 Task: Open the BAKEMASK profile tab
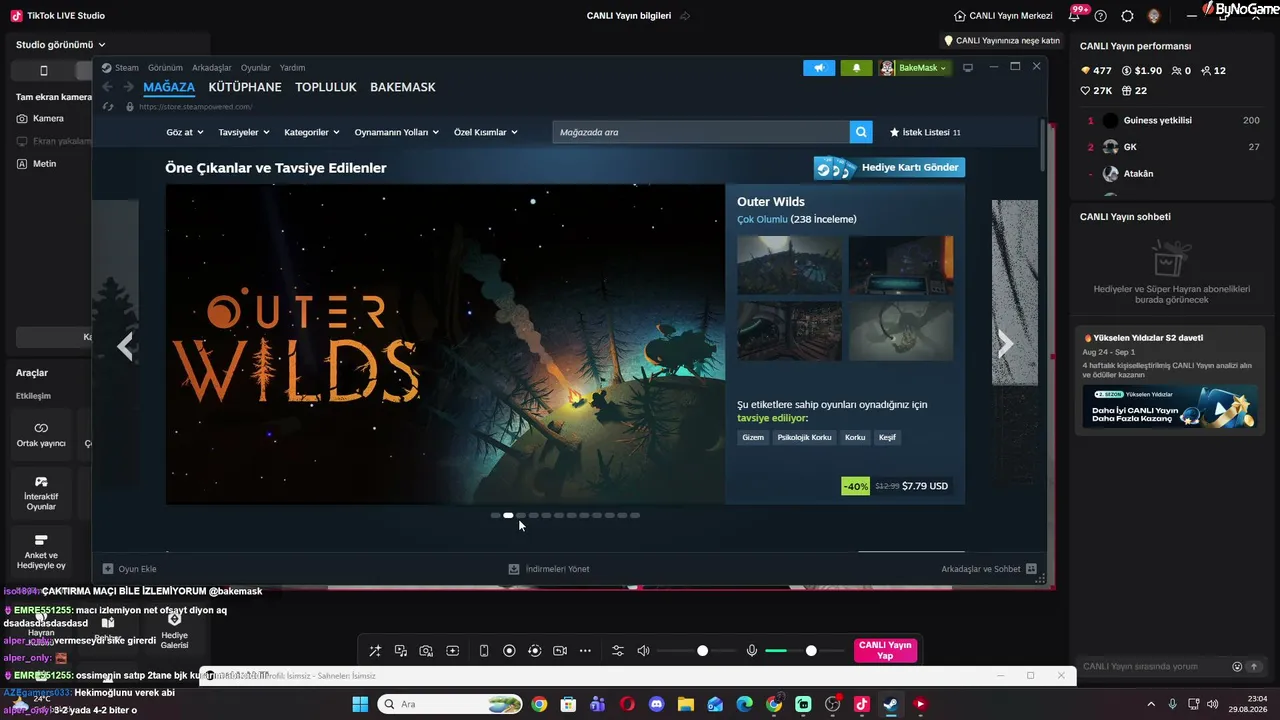403,87
